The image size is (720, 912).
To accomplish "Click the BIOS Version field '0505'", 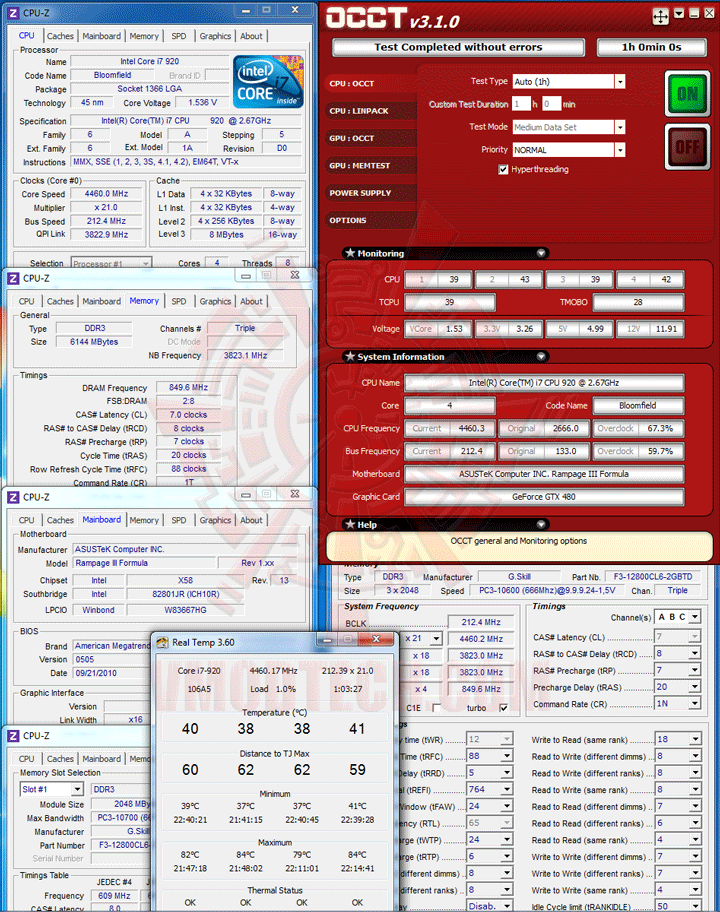I will click(111, 660).
